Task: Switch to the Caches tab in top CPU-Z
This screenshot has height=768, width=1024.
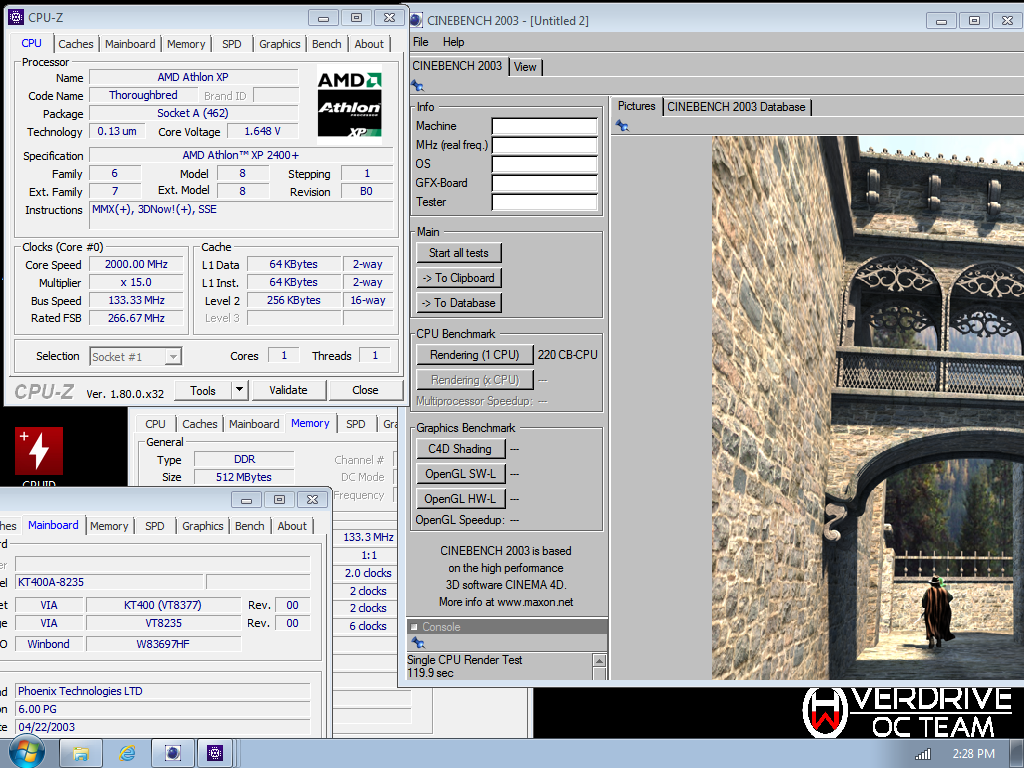Action: pos(76,44)
